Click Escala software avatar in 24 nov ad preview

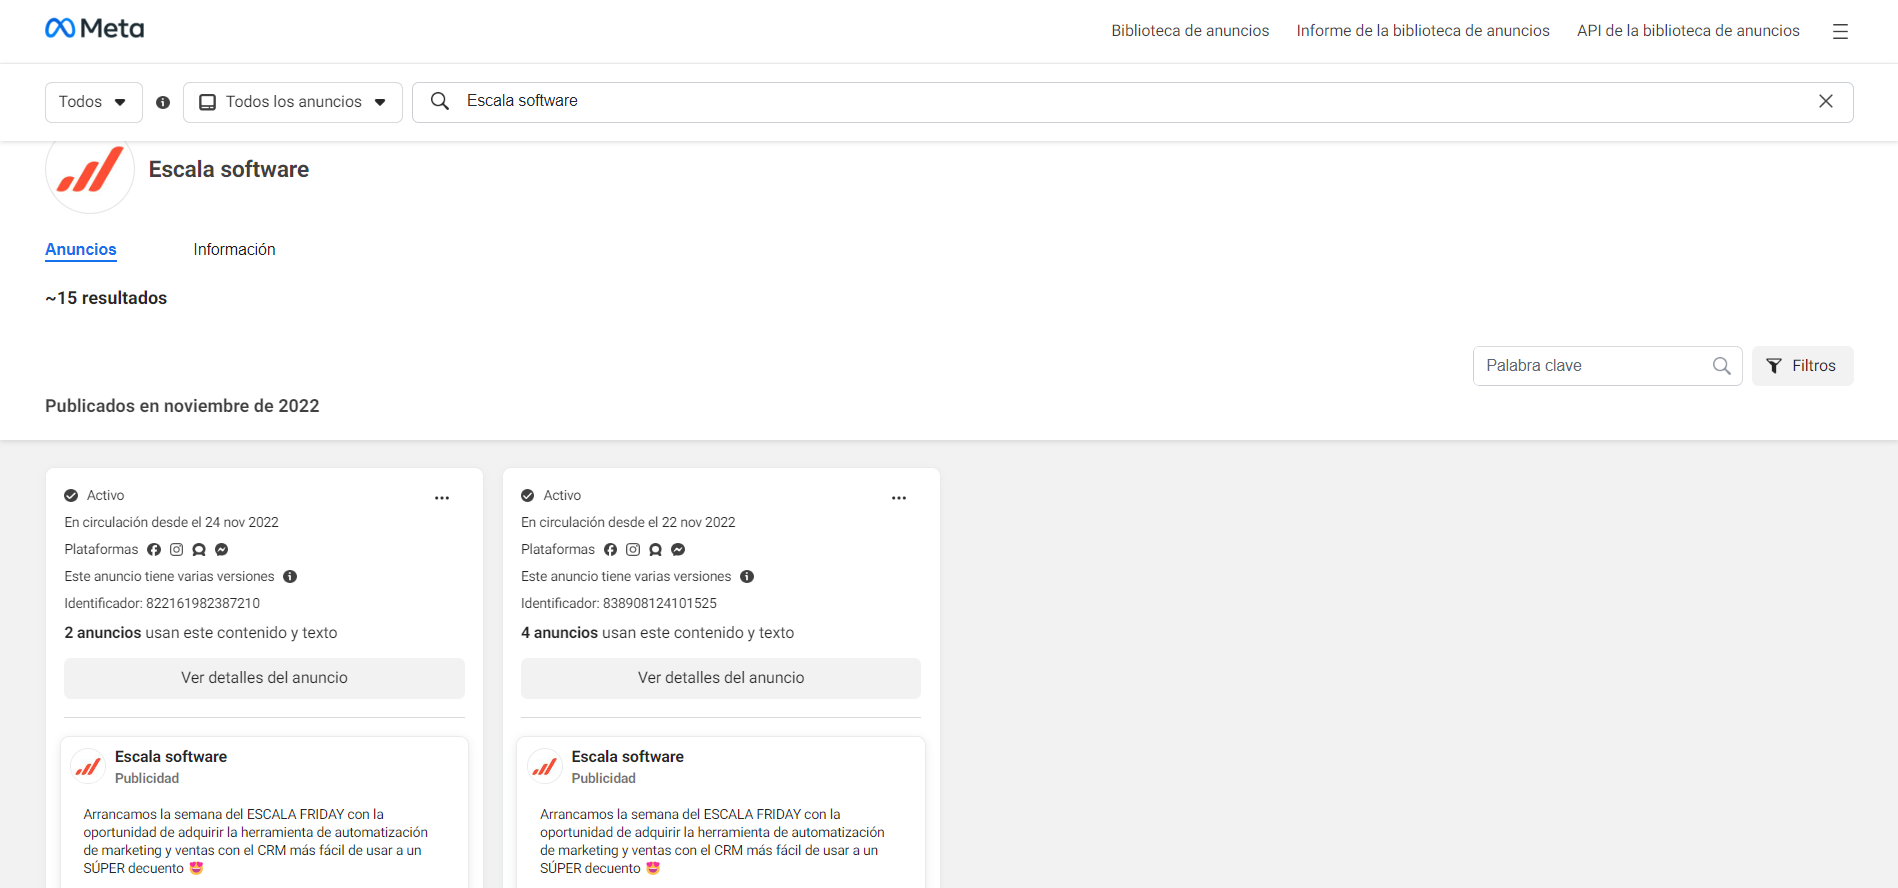[88, 767]
